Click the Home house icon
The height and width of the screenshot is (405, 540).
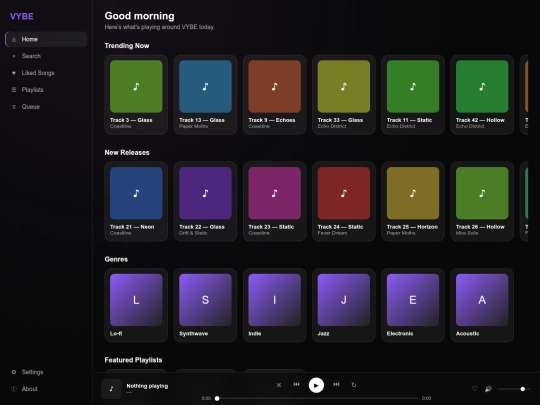14,40
